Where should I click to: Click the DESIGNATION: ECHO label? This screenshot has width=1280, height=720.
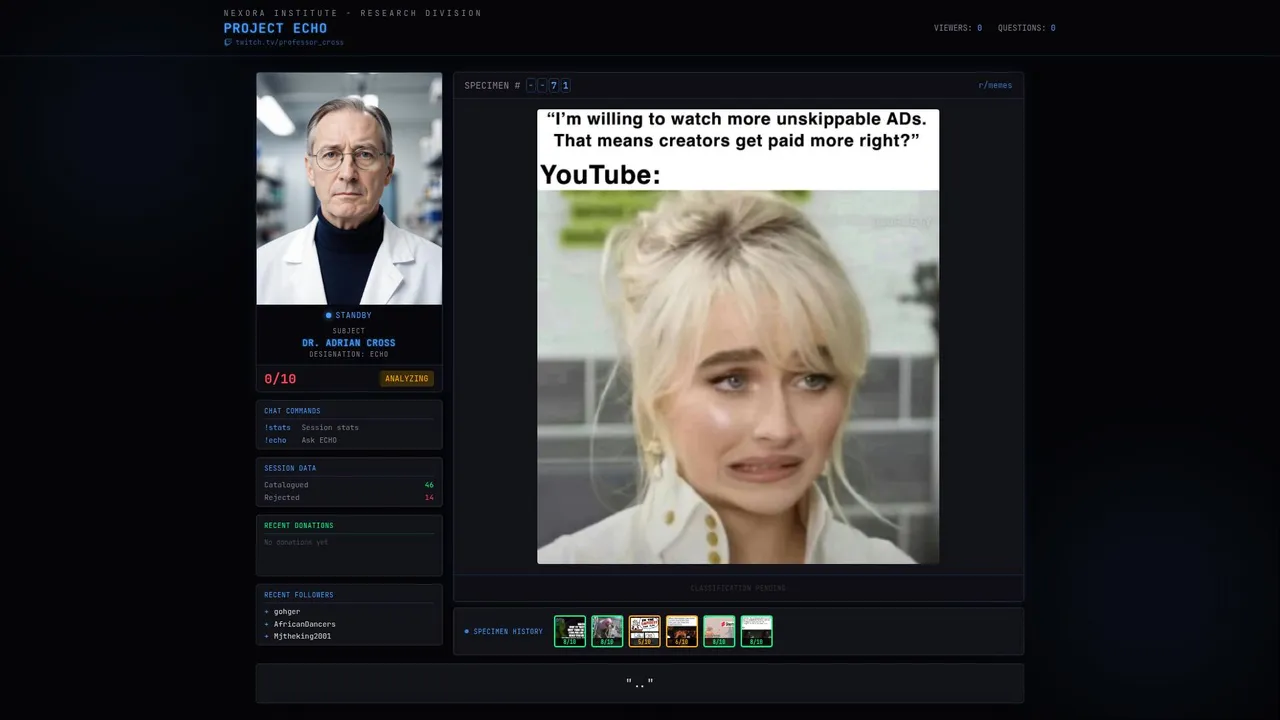pyautogui.click(x=349, y=354)
